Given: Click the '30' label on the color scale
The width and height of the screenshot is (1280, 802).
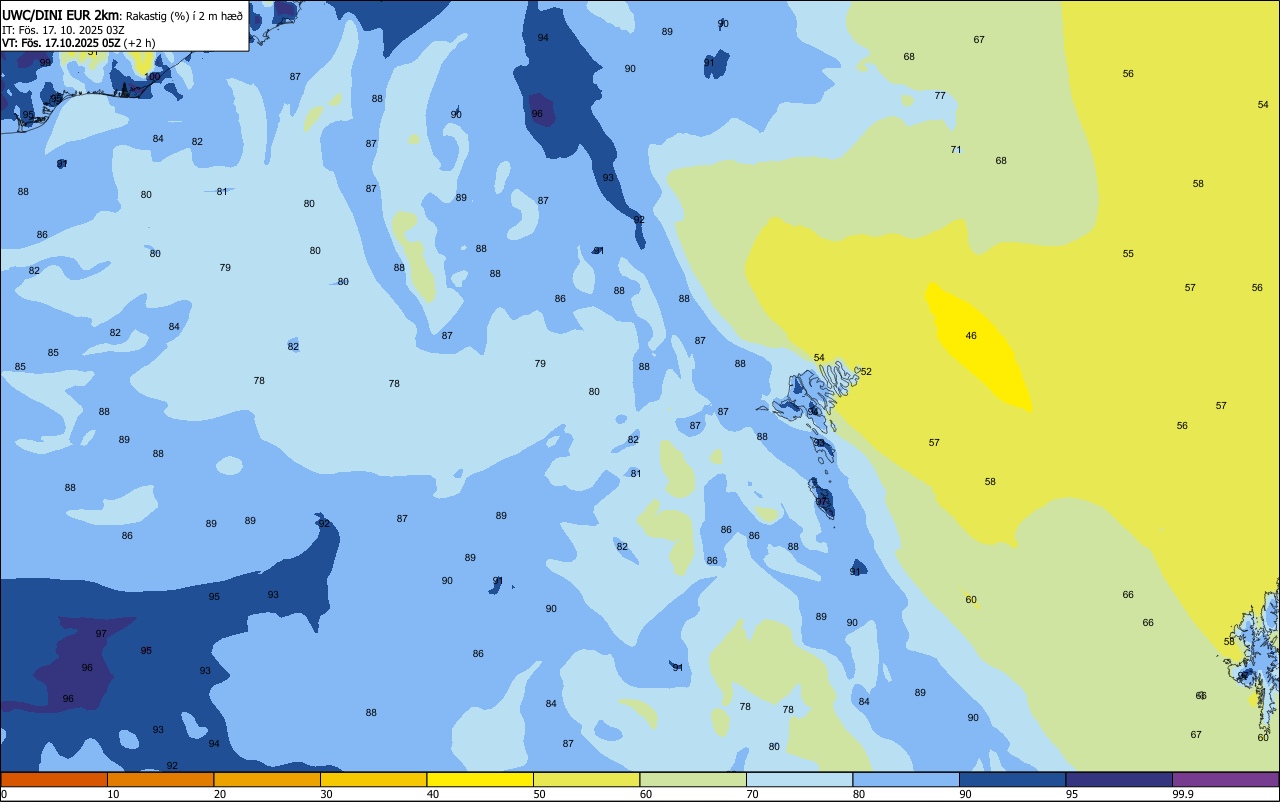Looking at the screenshot, I should (x=326, y=794).
